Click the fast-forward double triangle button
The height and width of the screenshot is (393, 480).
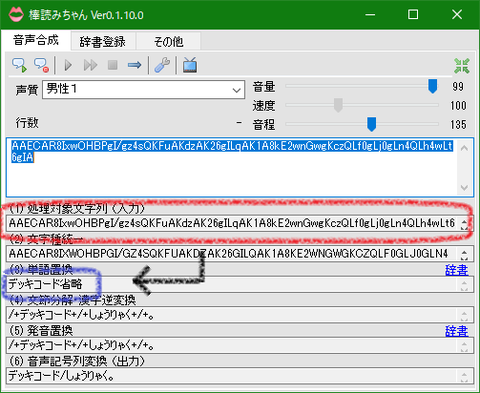[90, 65]
